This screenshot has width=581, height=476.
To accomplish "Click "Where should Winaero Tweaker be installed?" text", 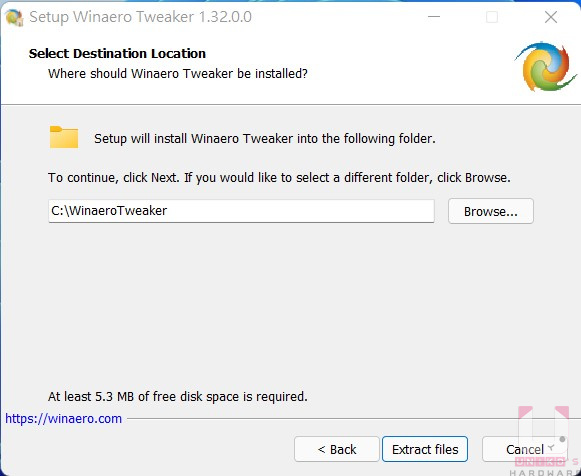I will [177, 73].
